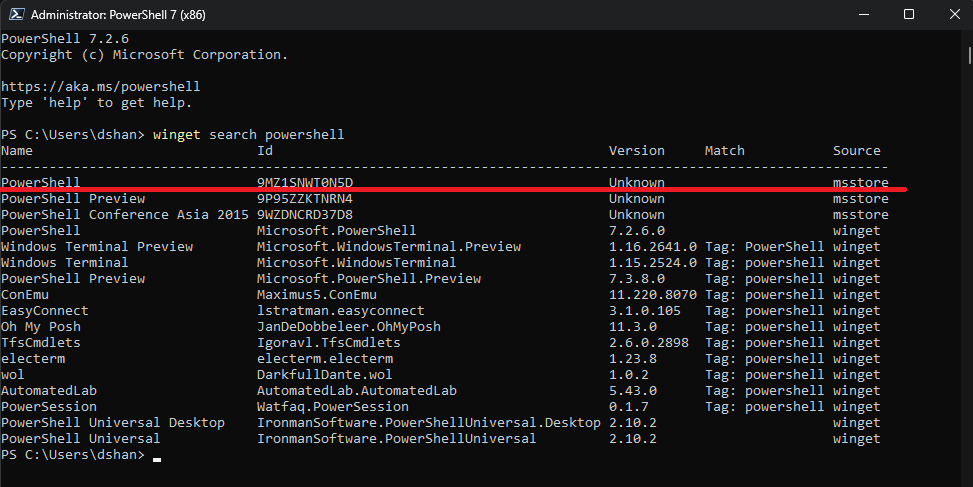Click the 'PowerShell Universal Desktop' name
This screenshot has width=973, height=487.
[x=113, y=422]
